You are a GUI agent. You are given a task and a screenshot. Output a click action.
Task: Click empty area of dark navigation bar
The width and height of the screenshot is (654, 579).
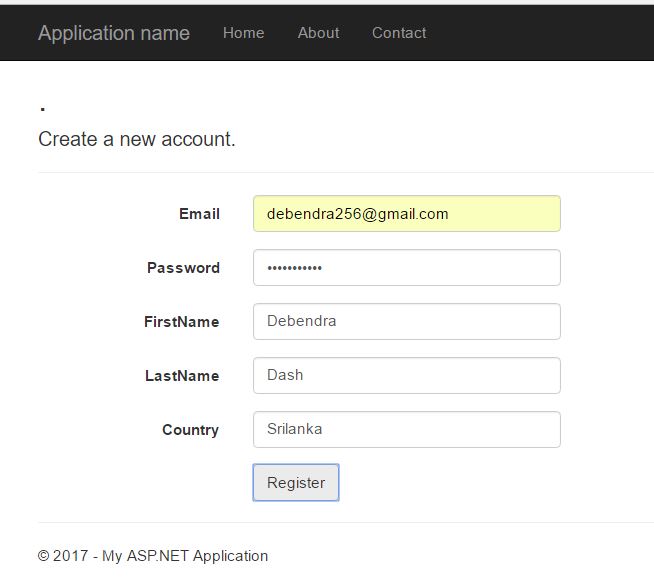pos(540,33)
